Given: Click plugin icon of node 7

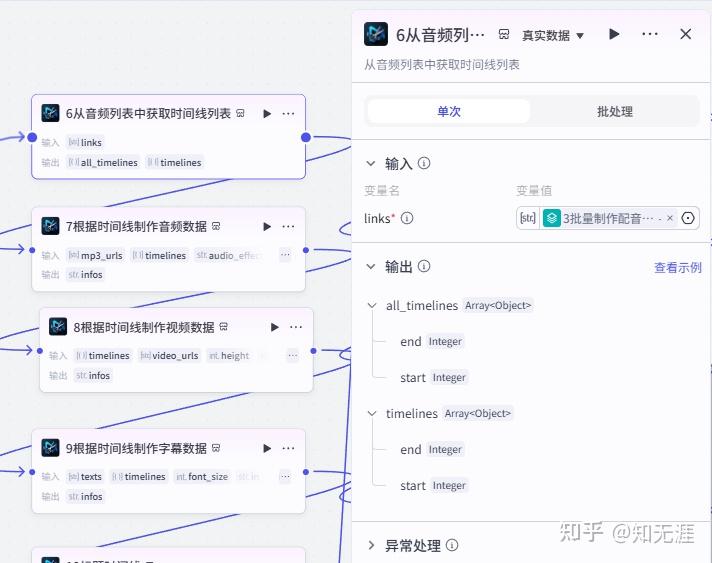Looking at the screenshot, I should coord(50,226).
